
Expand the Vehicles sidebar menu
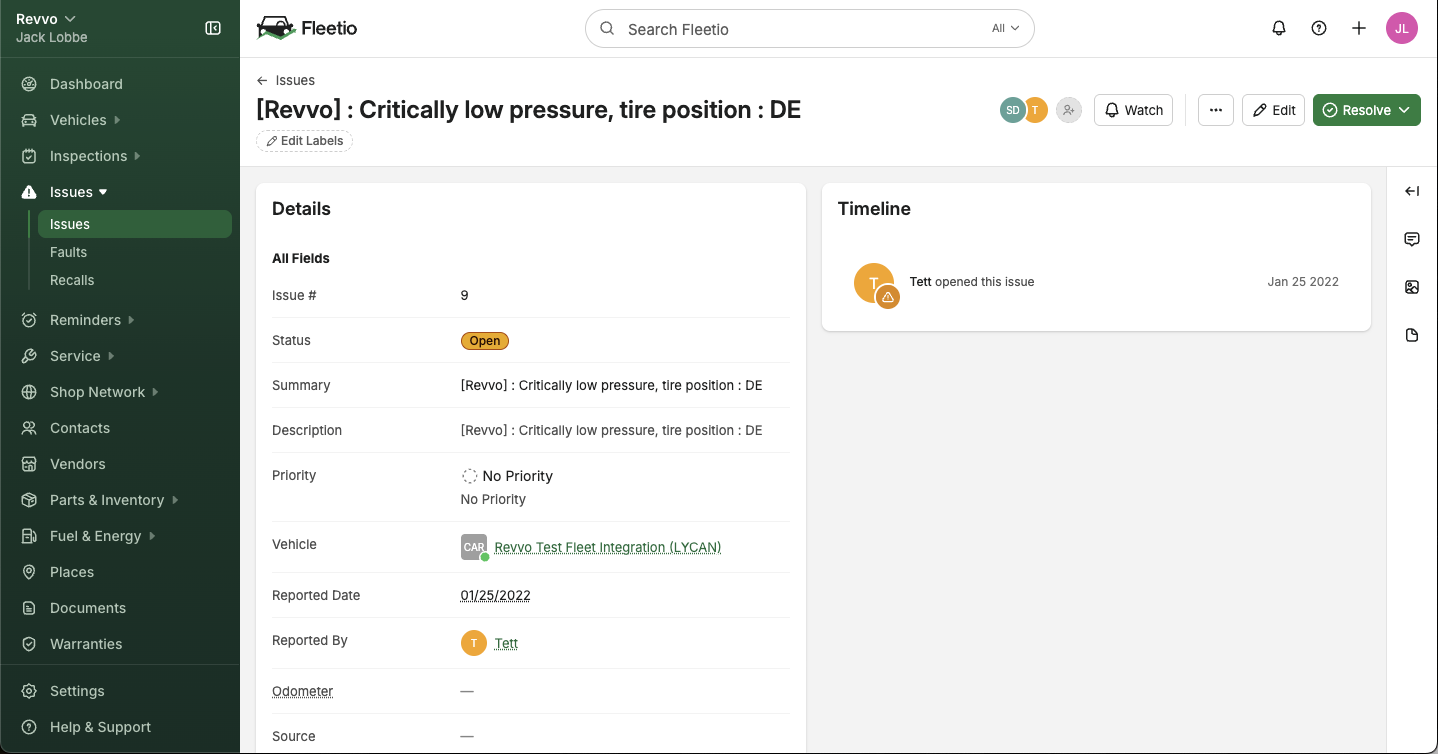pos(78,120)
